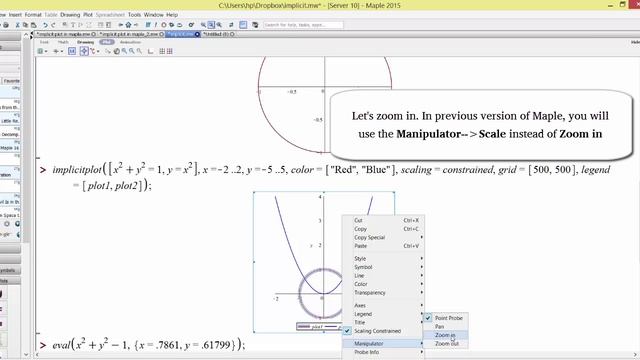The image size is (640, 360).
Task: Open the Home page house icon
Action: tap(129, 25)
